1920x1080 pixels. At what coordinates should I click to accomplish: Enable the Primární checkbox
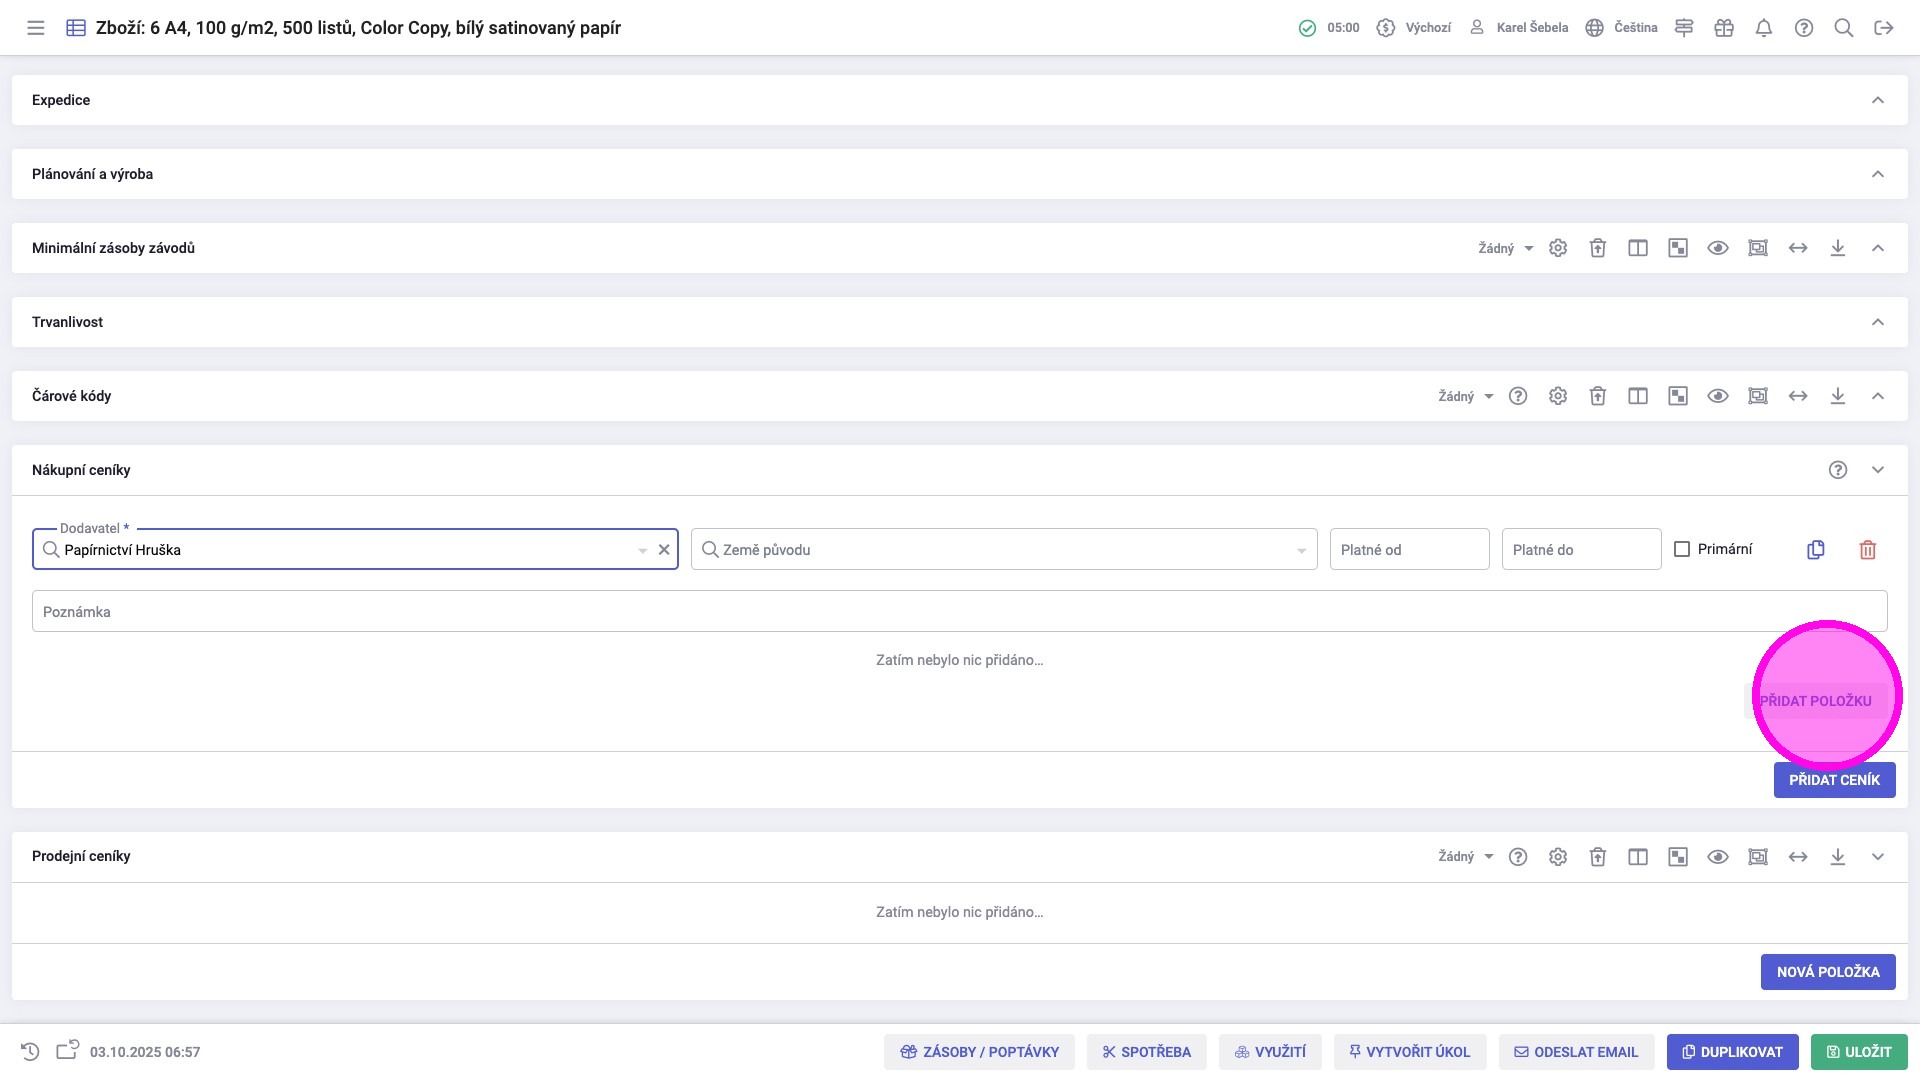click(1682, 549)
